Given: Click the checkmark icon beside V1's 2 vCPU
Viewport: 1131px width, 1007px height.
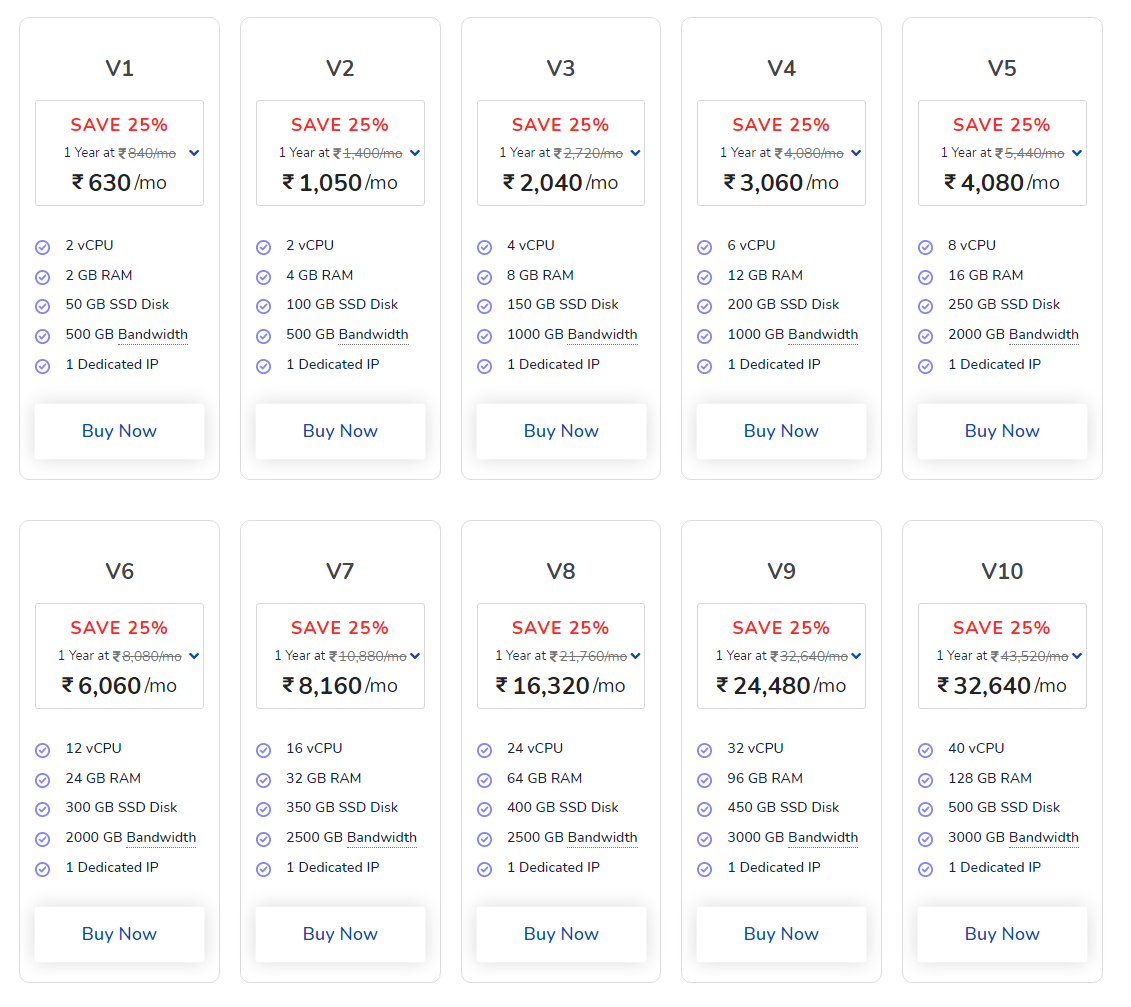Looking at the screenshot, I should tap(43, 247).
